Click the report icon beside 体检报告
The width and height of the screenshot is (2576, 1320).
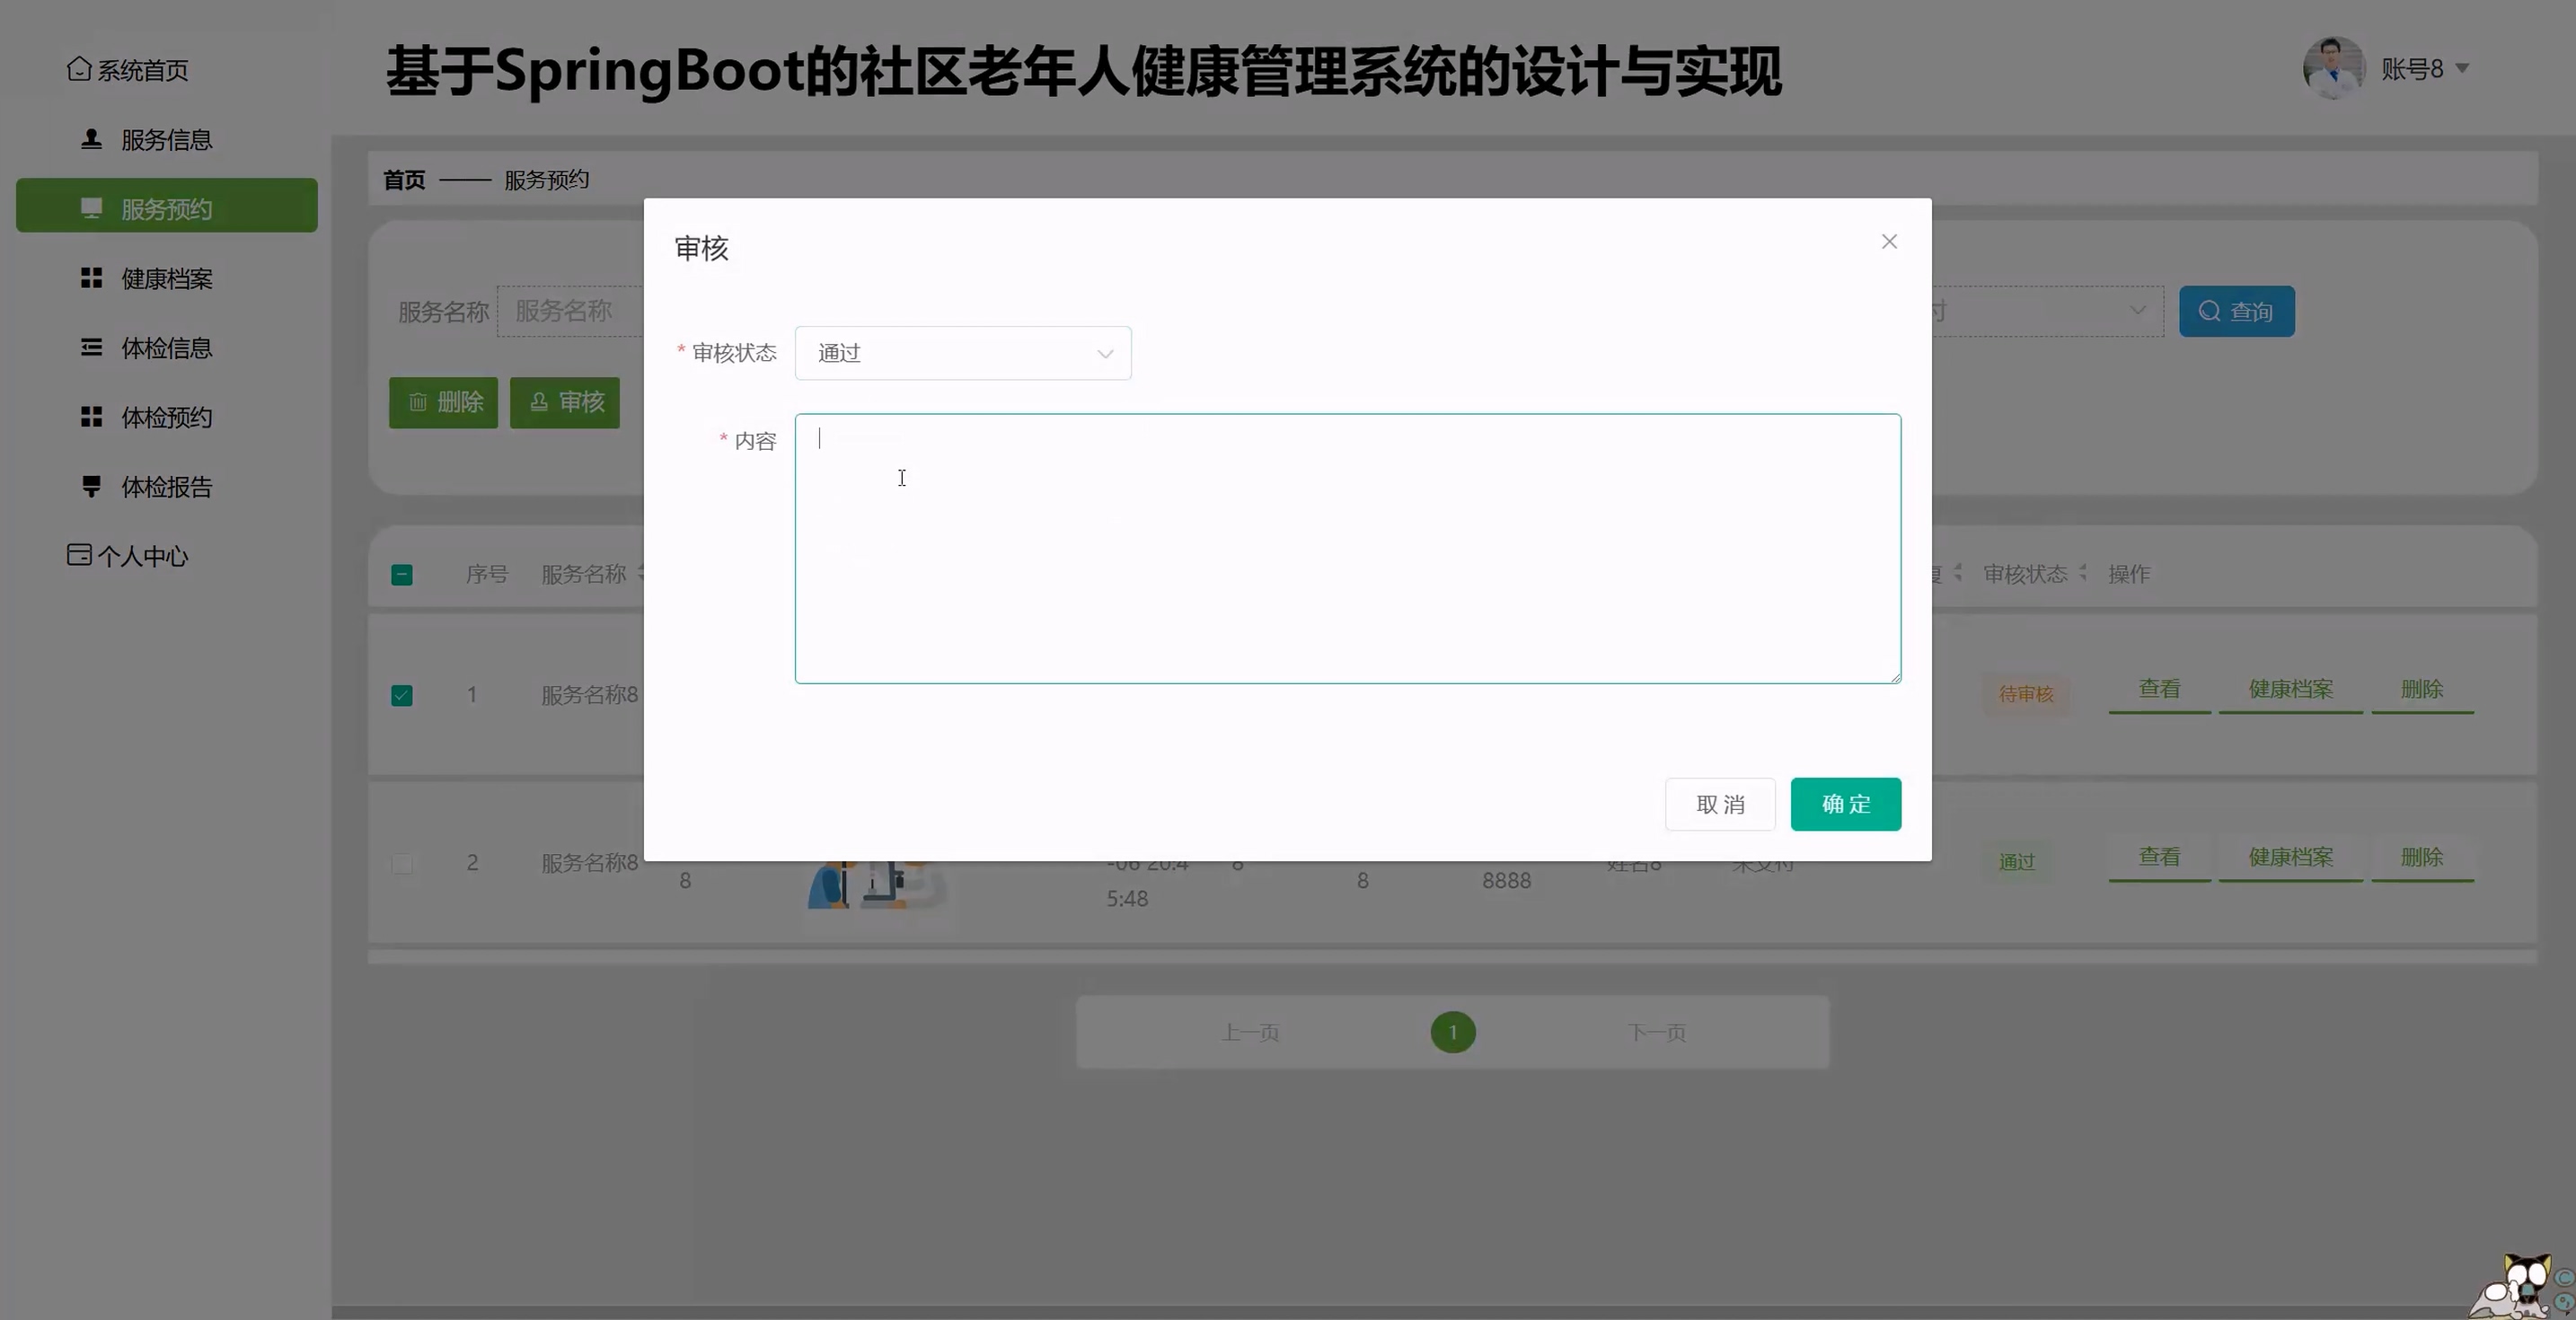[91, 486]
